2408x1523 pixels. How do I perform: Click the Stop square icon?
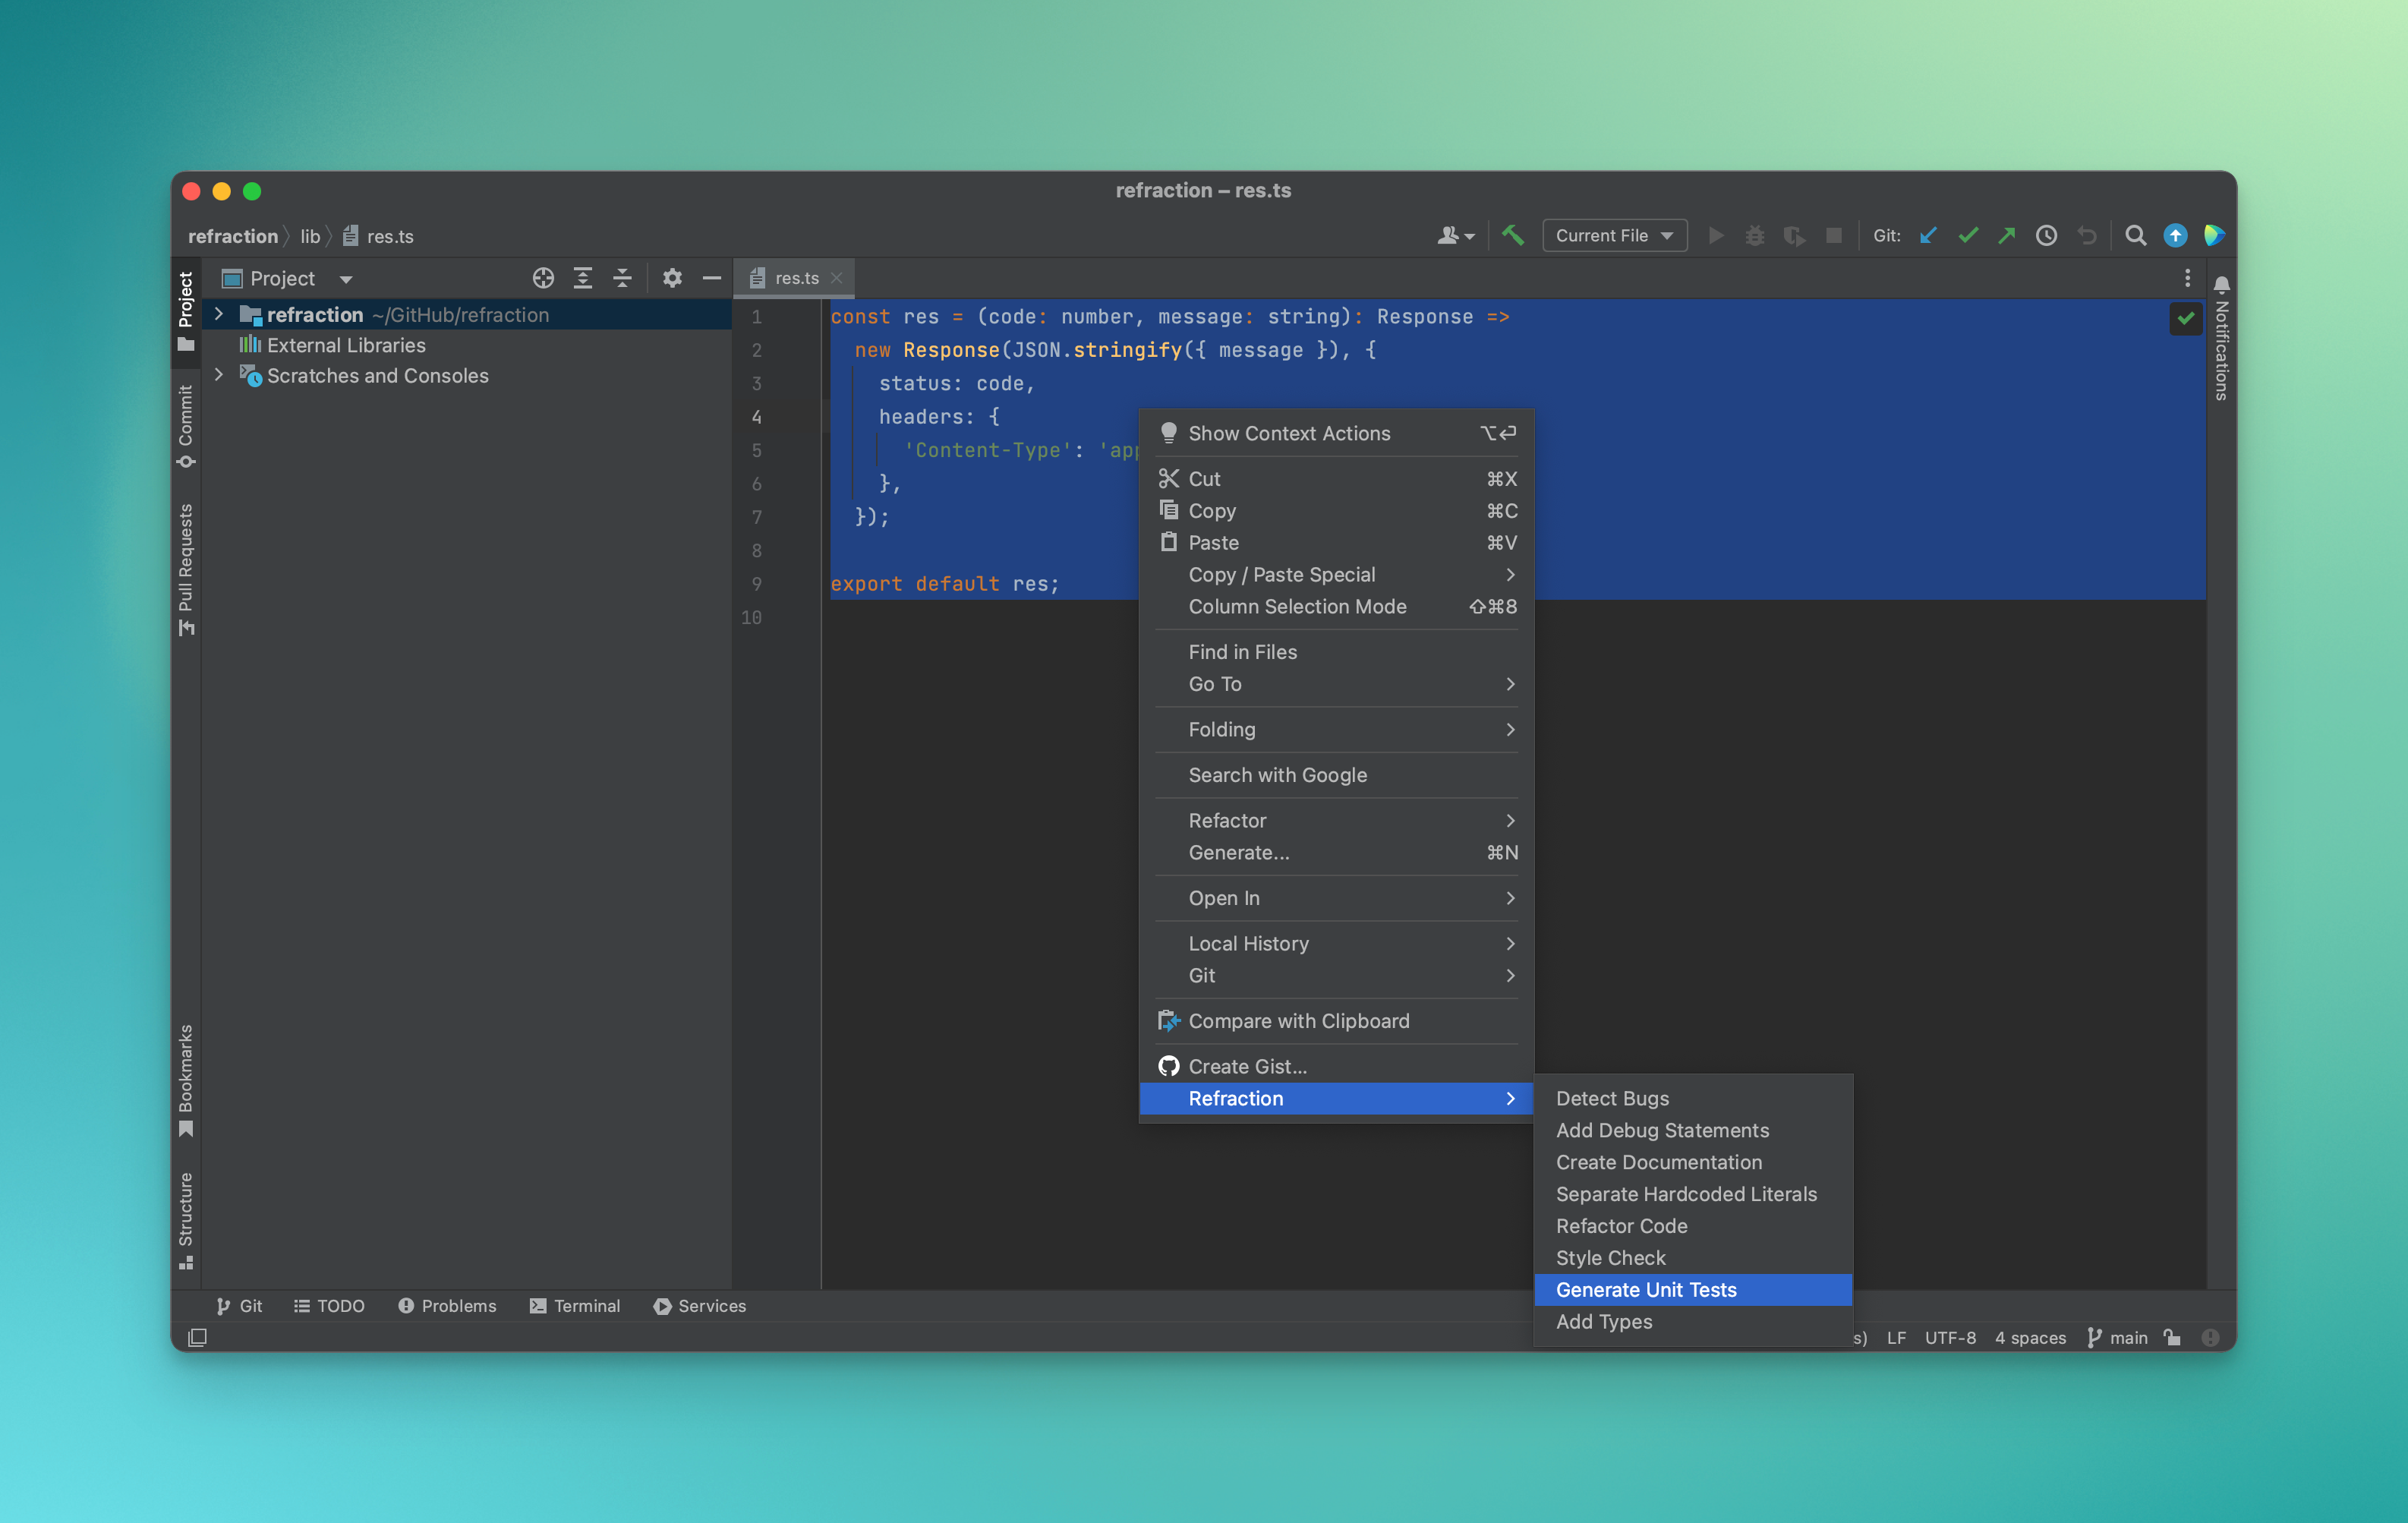[1833, 236]
